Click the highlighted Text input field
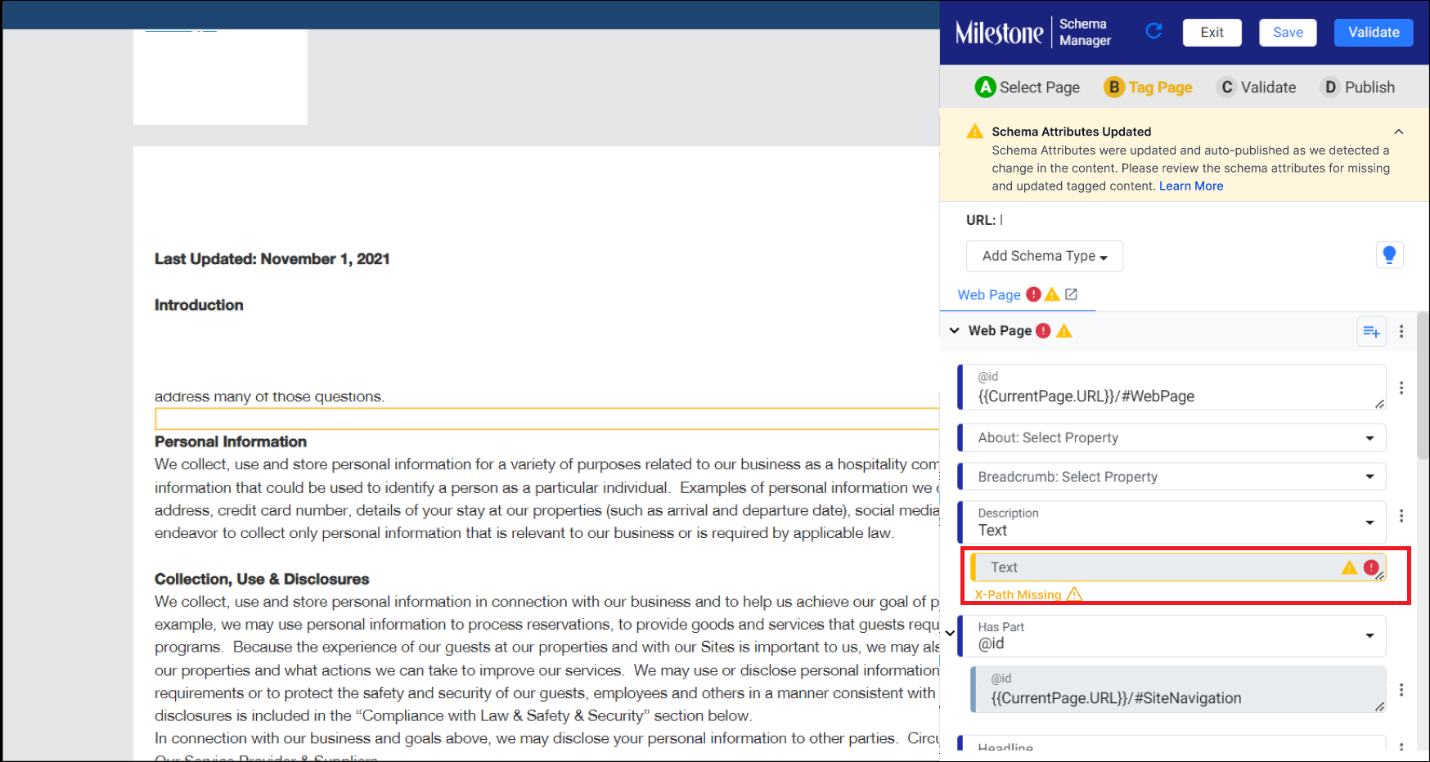Screen dimensions: 1430x762 tap(1178, 567)
